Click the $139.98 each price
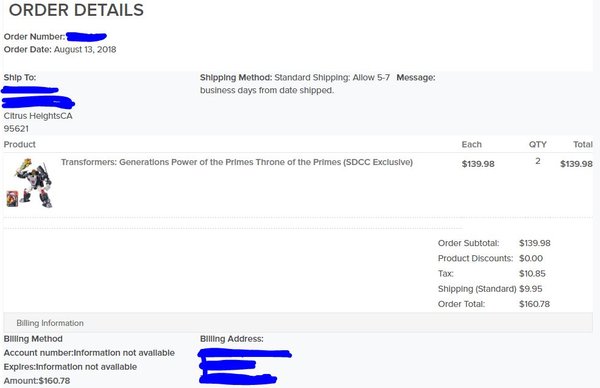Screen dimensions: 600x388 point(478,164)
